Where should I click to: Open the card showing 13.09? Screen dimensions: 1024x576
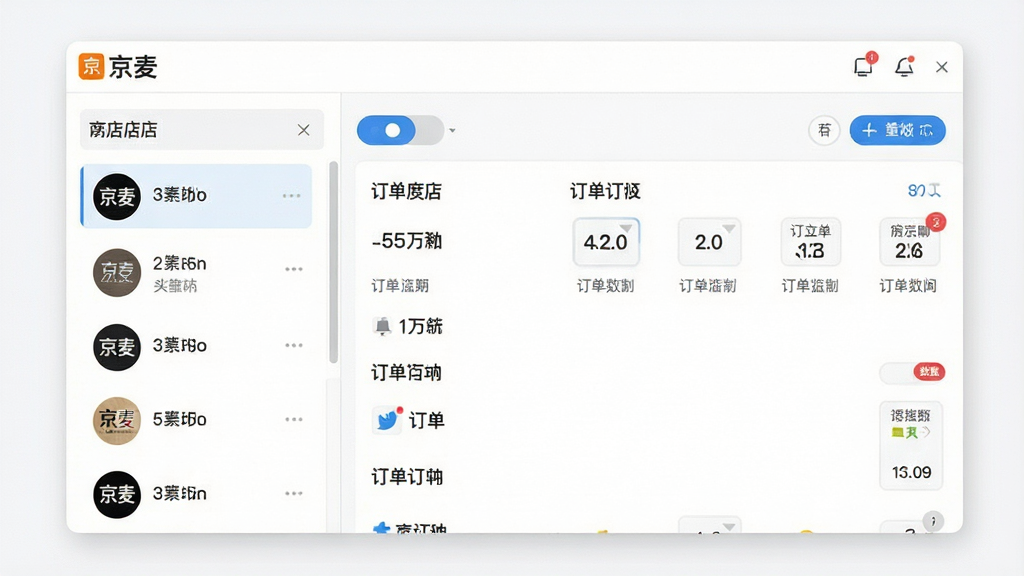click(x=911, y=445)
